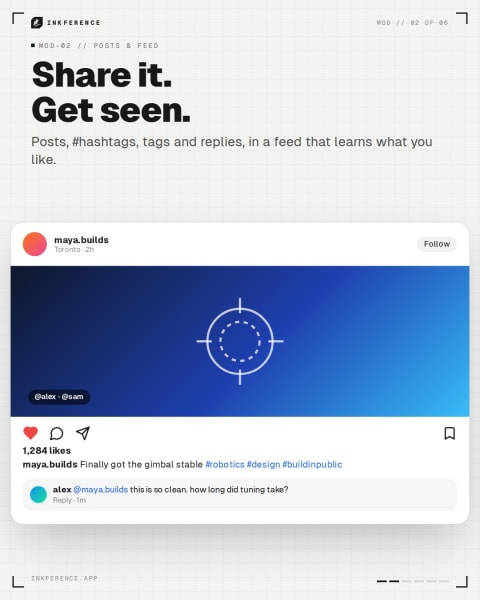
Task: Tap the crosshair target in the post image
Action: [240, 341]
